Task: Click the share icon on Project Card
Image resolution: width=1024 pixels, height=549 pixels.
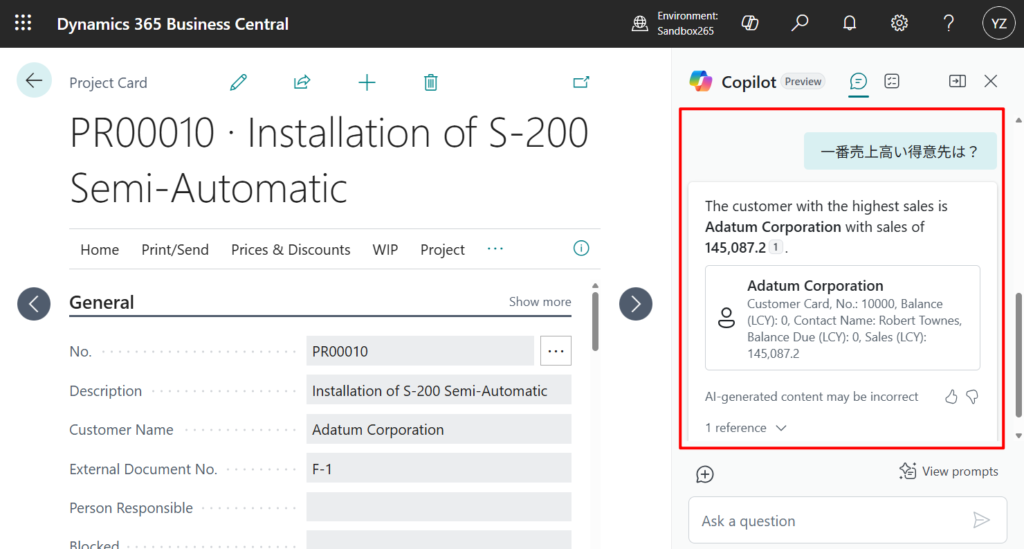Action: 302,82
